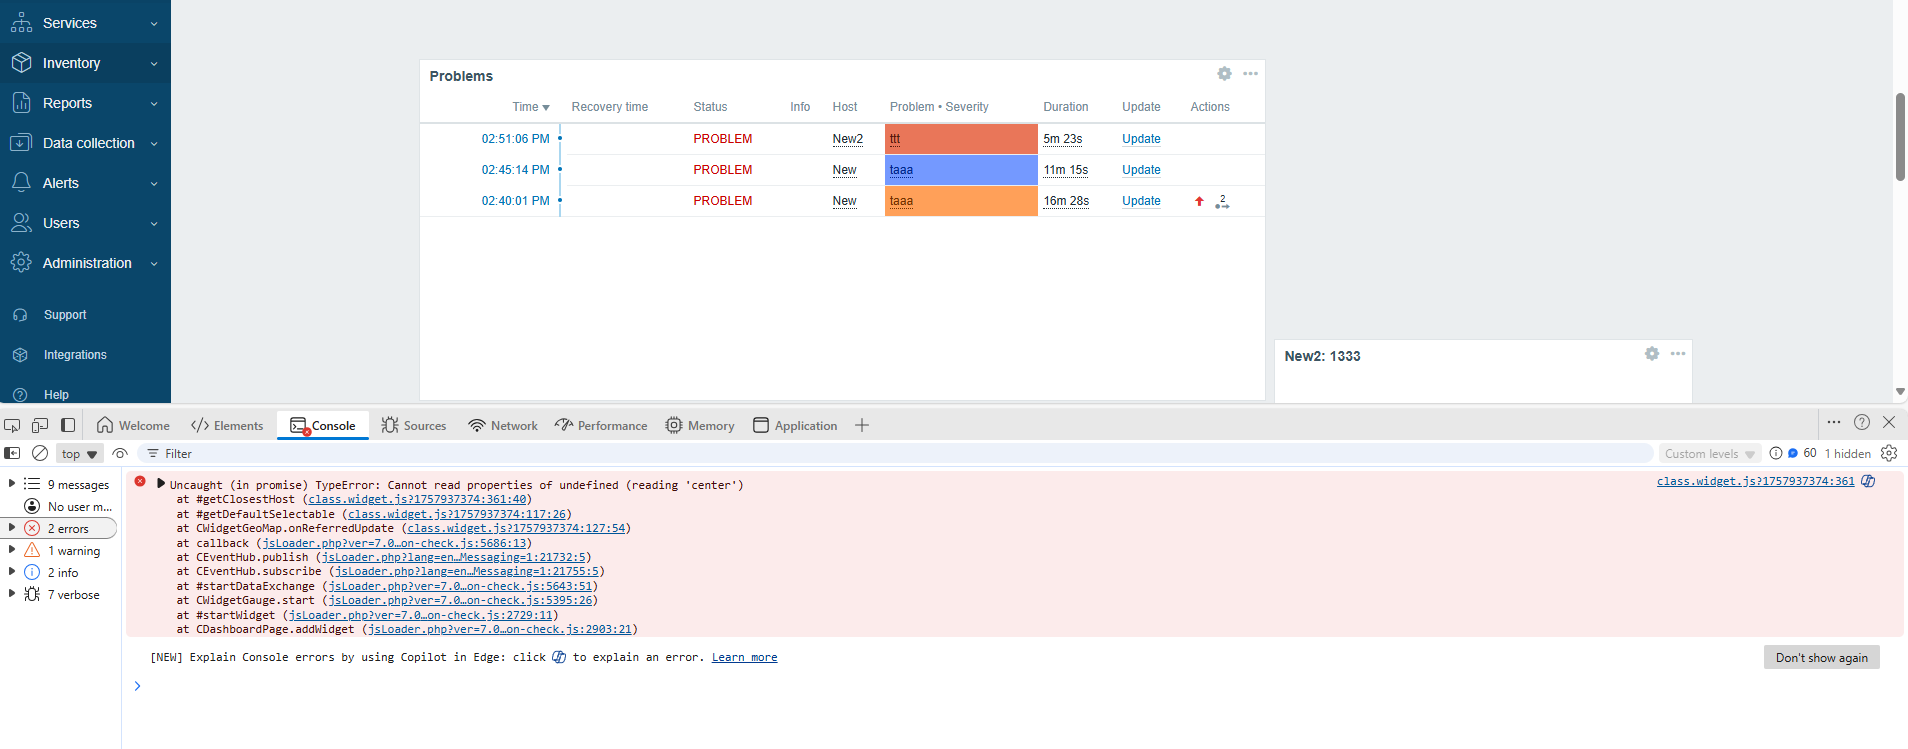Select the 2 info message group
The height and width of the screenshot is (749, 1908).
pyautogui.click(x=62, y=572)
